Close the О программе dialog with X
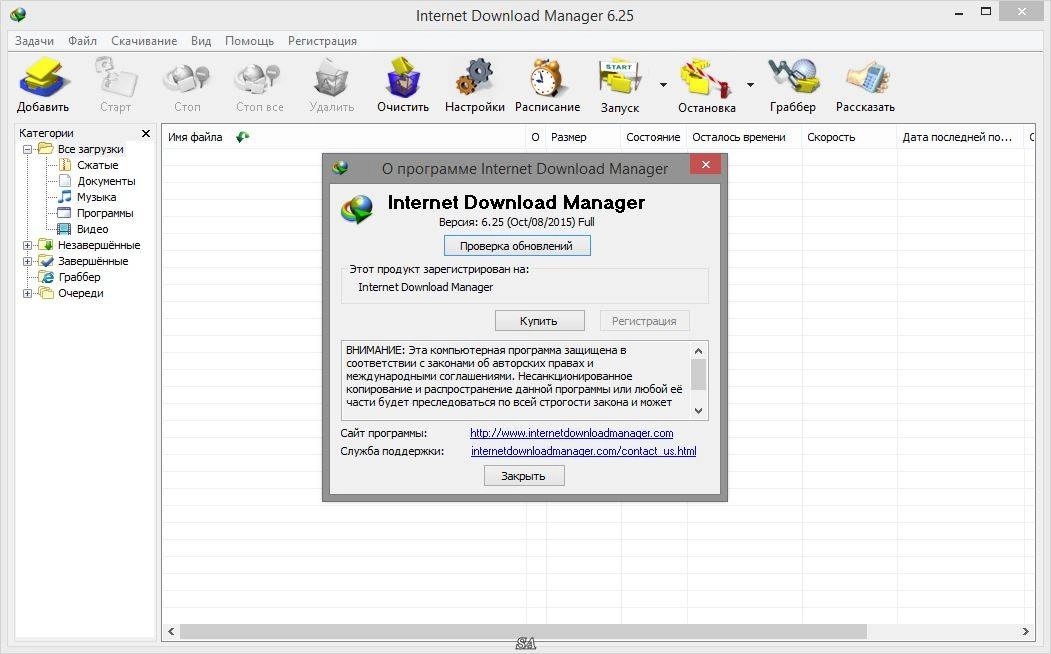Viewport: 1051px width, 654px height. click(705, 164)
